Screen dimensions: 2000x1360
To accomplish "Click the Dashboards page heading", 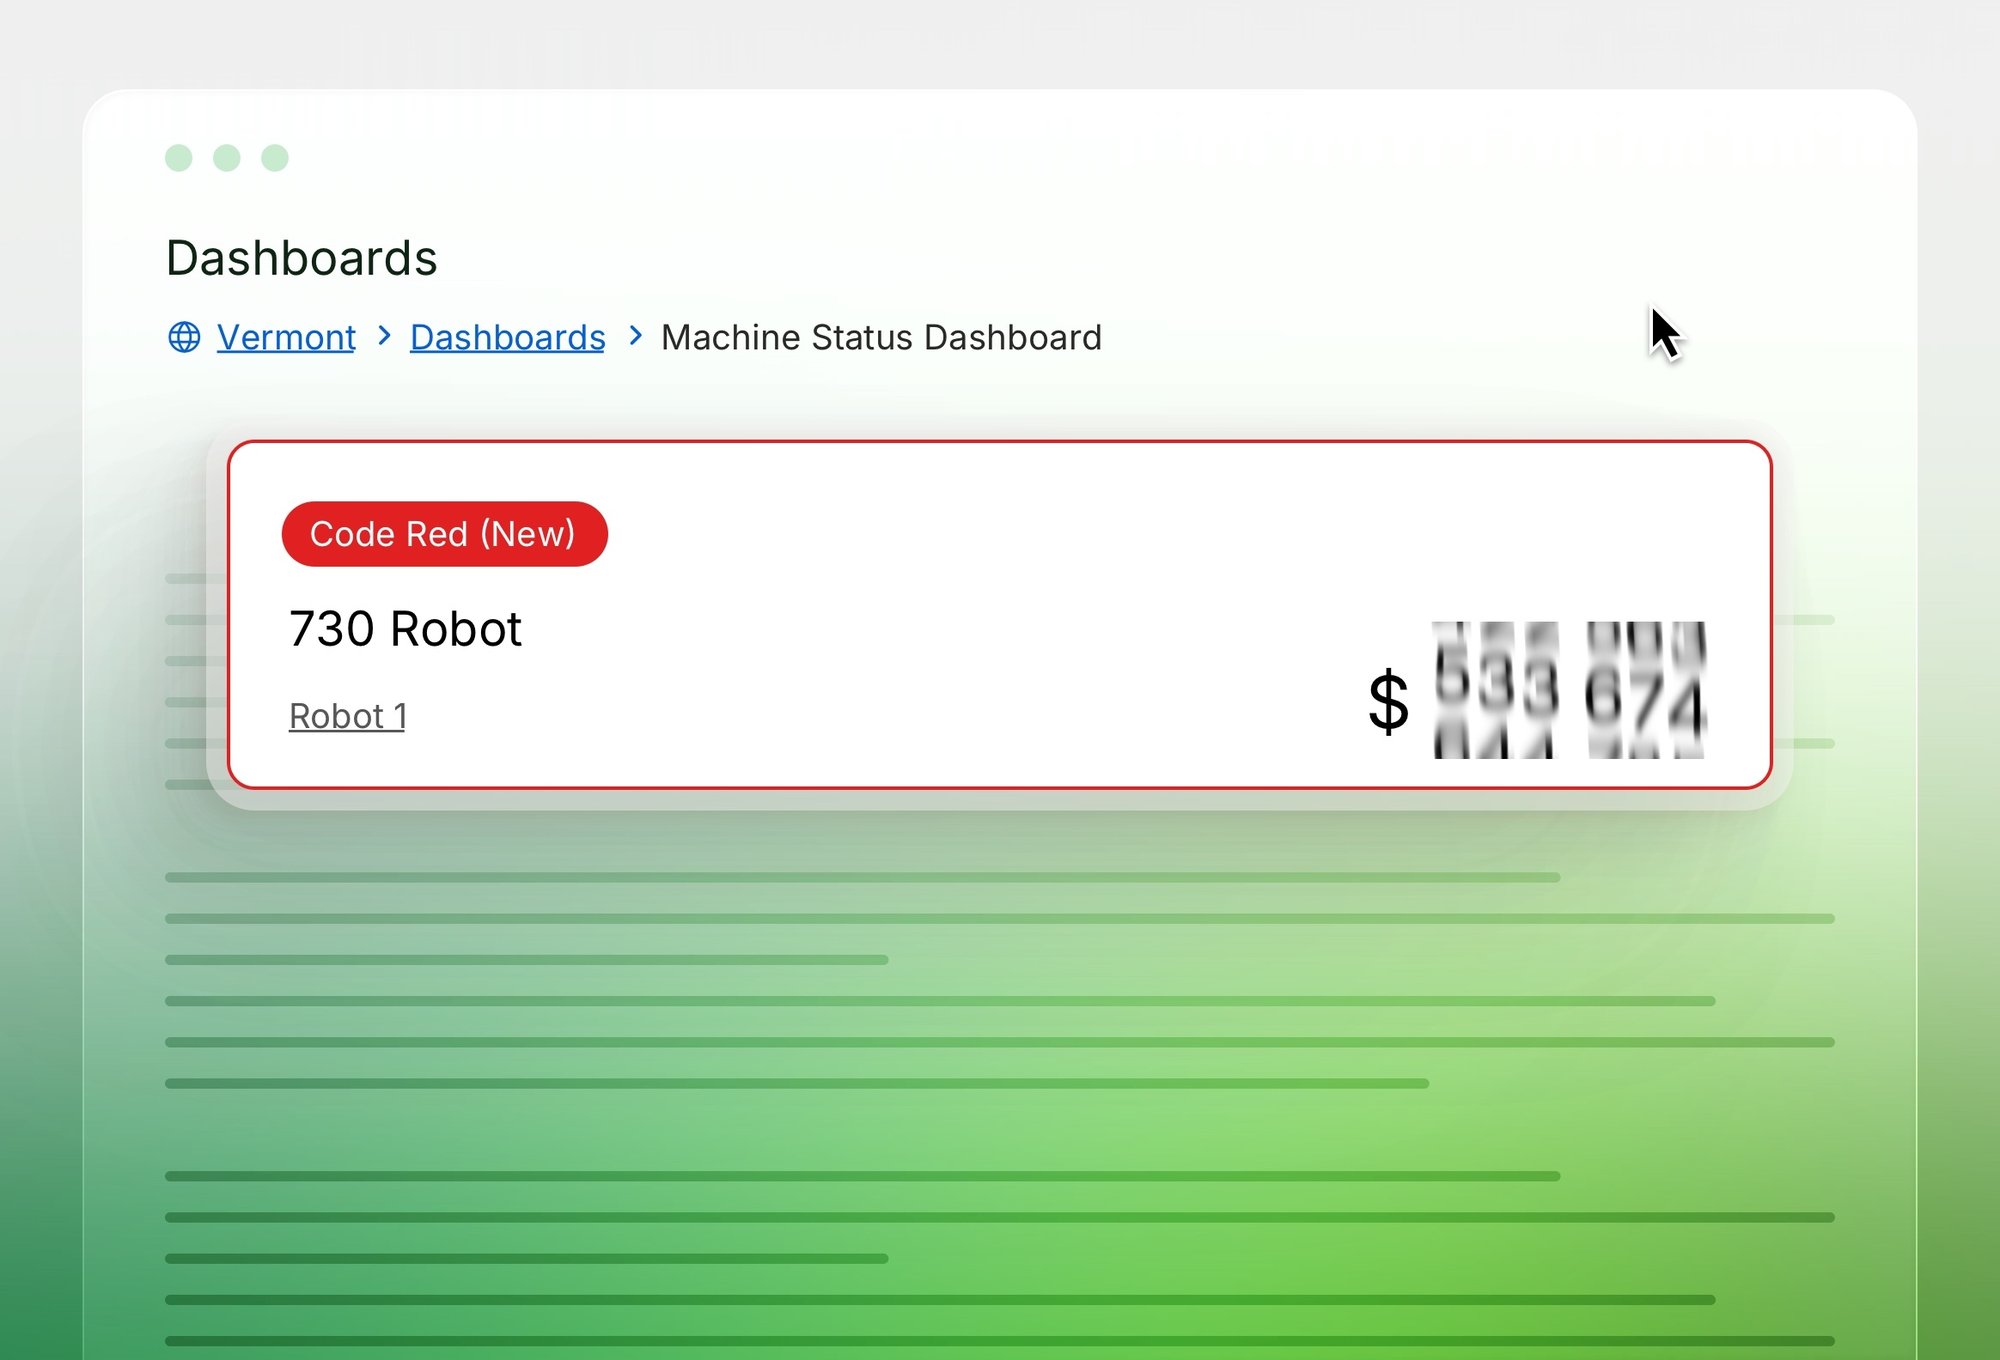I will (301, 258).
